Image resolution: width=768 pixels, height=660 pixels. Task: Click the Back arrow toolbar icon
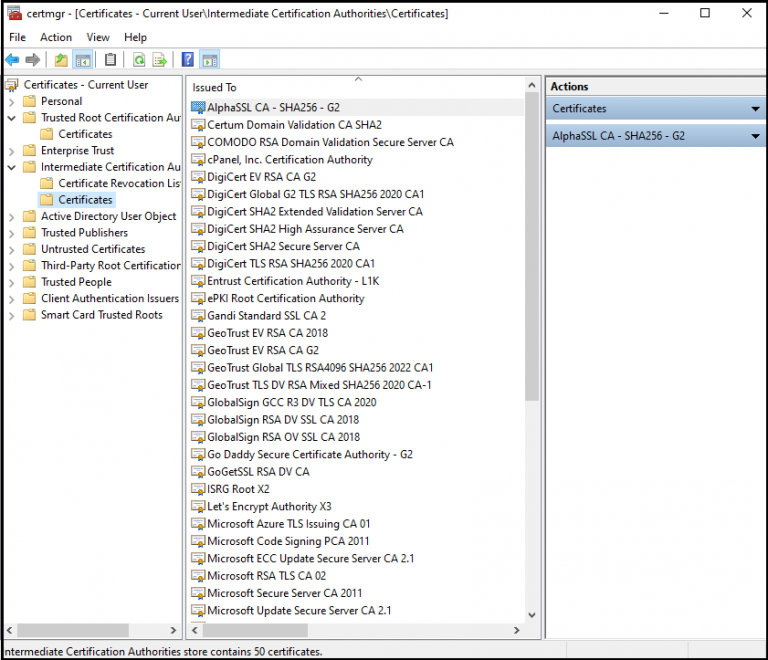coord(12,60)
